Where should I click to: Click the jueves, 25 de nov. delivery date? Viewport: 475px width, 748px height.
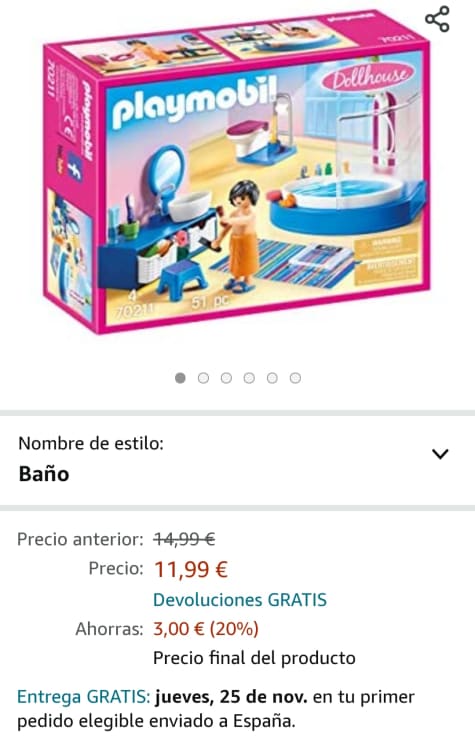point(231,697)
